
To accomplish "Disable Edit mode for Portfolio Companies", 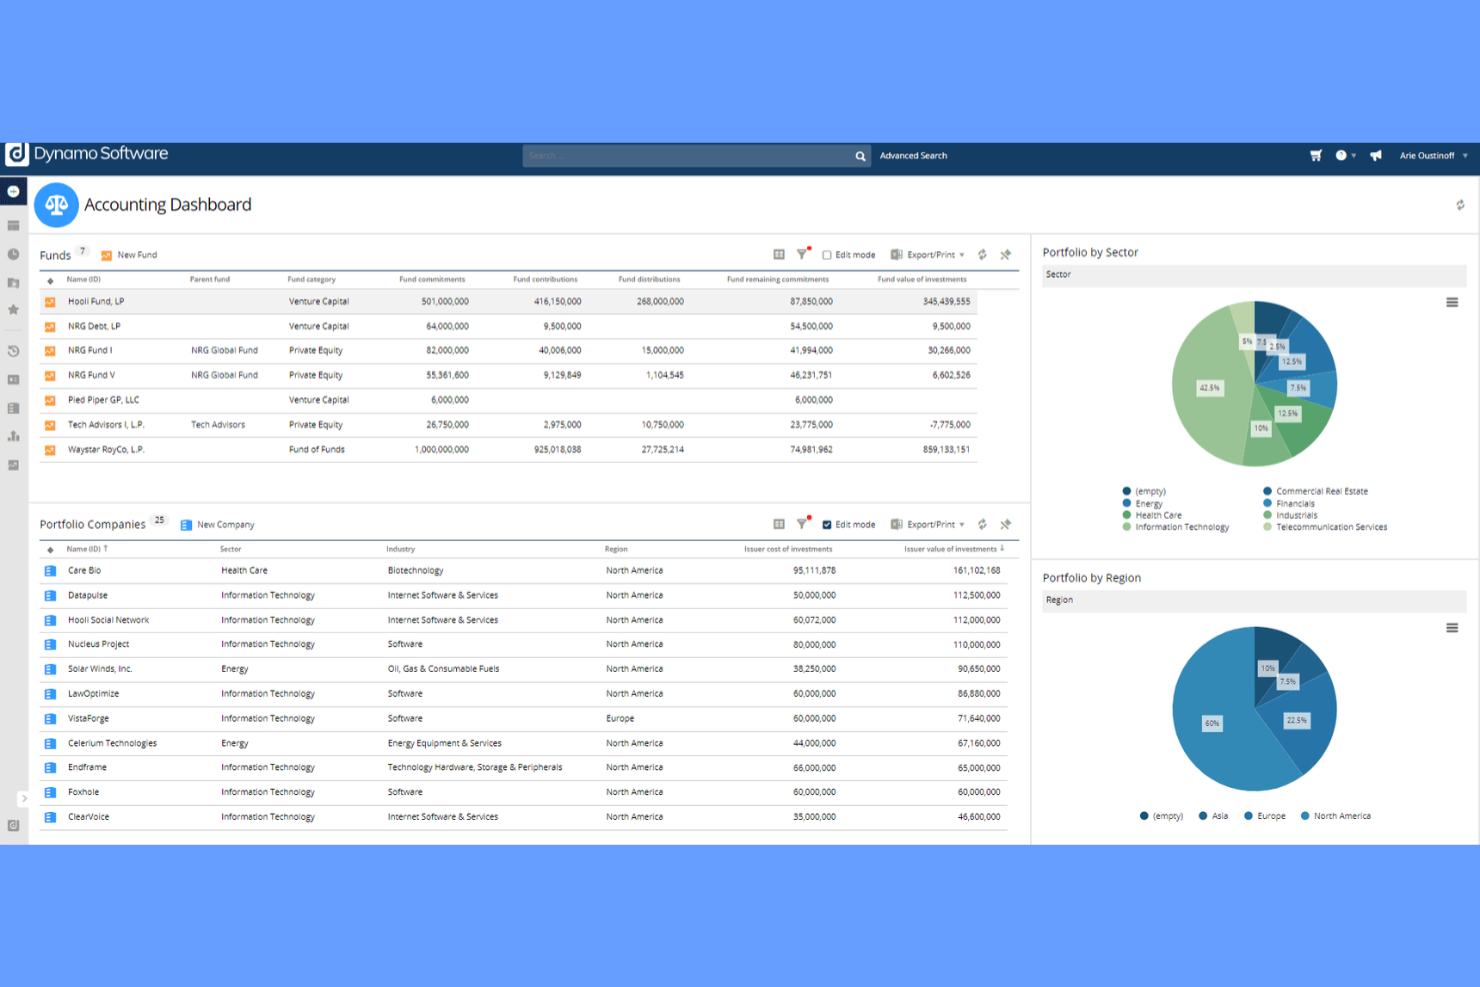I will point(826,523).
